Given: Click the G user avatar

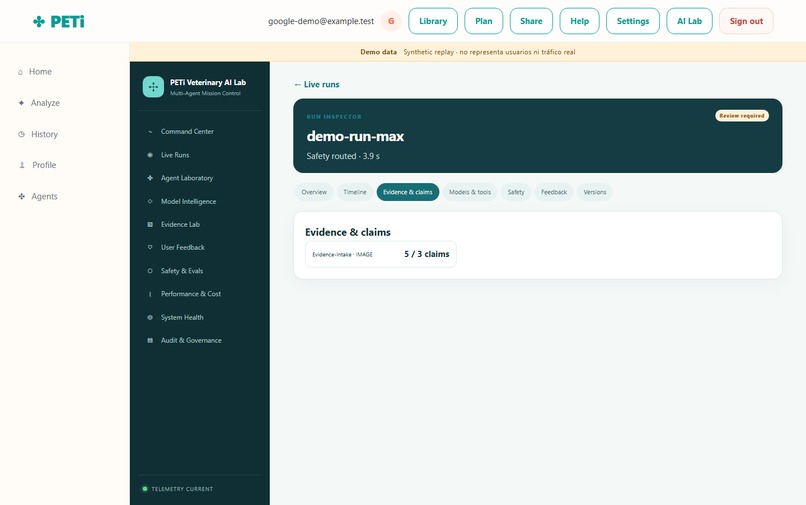Looking at the screenshot, I should 391,21.
